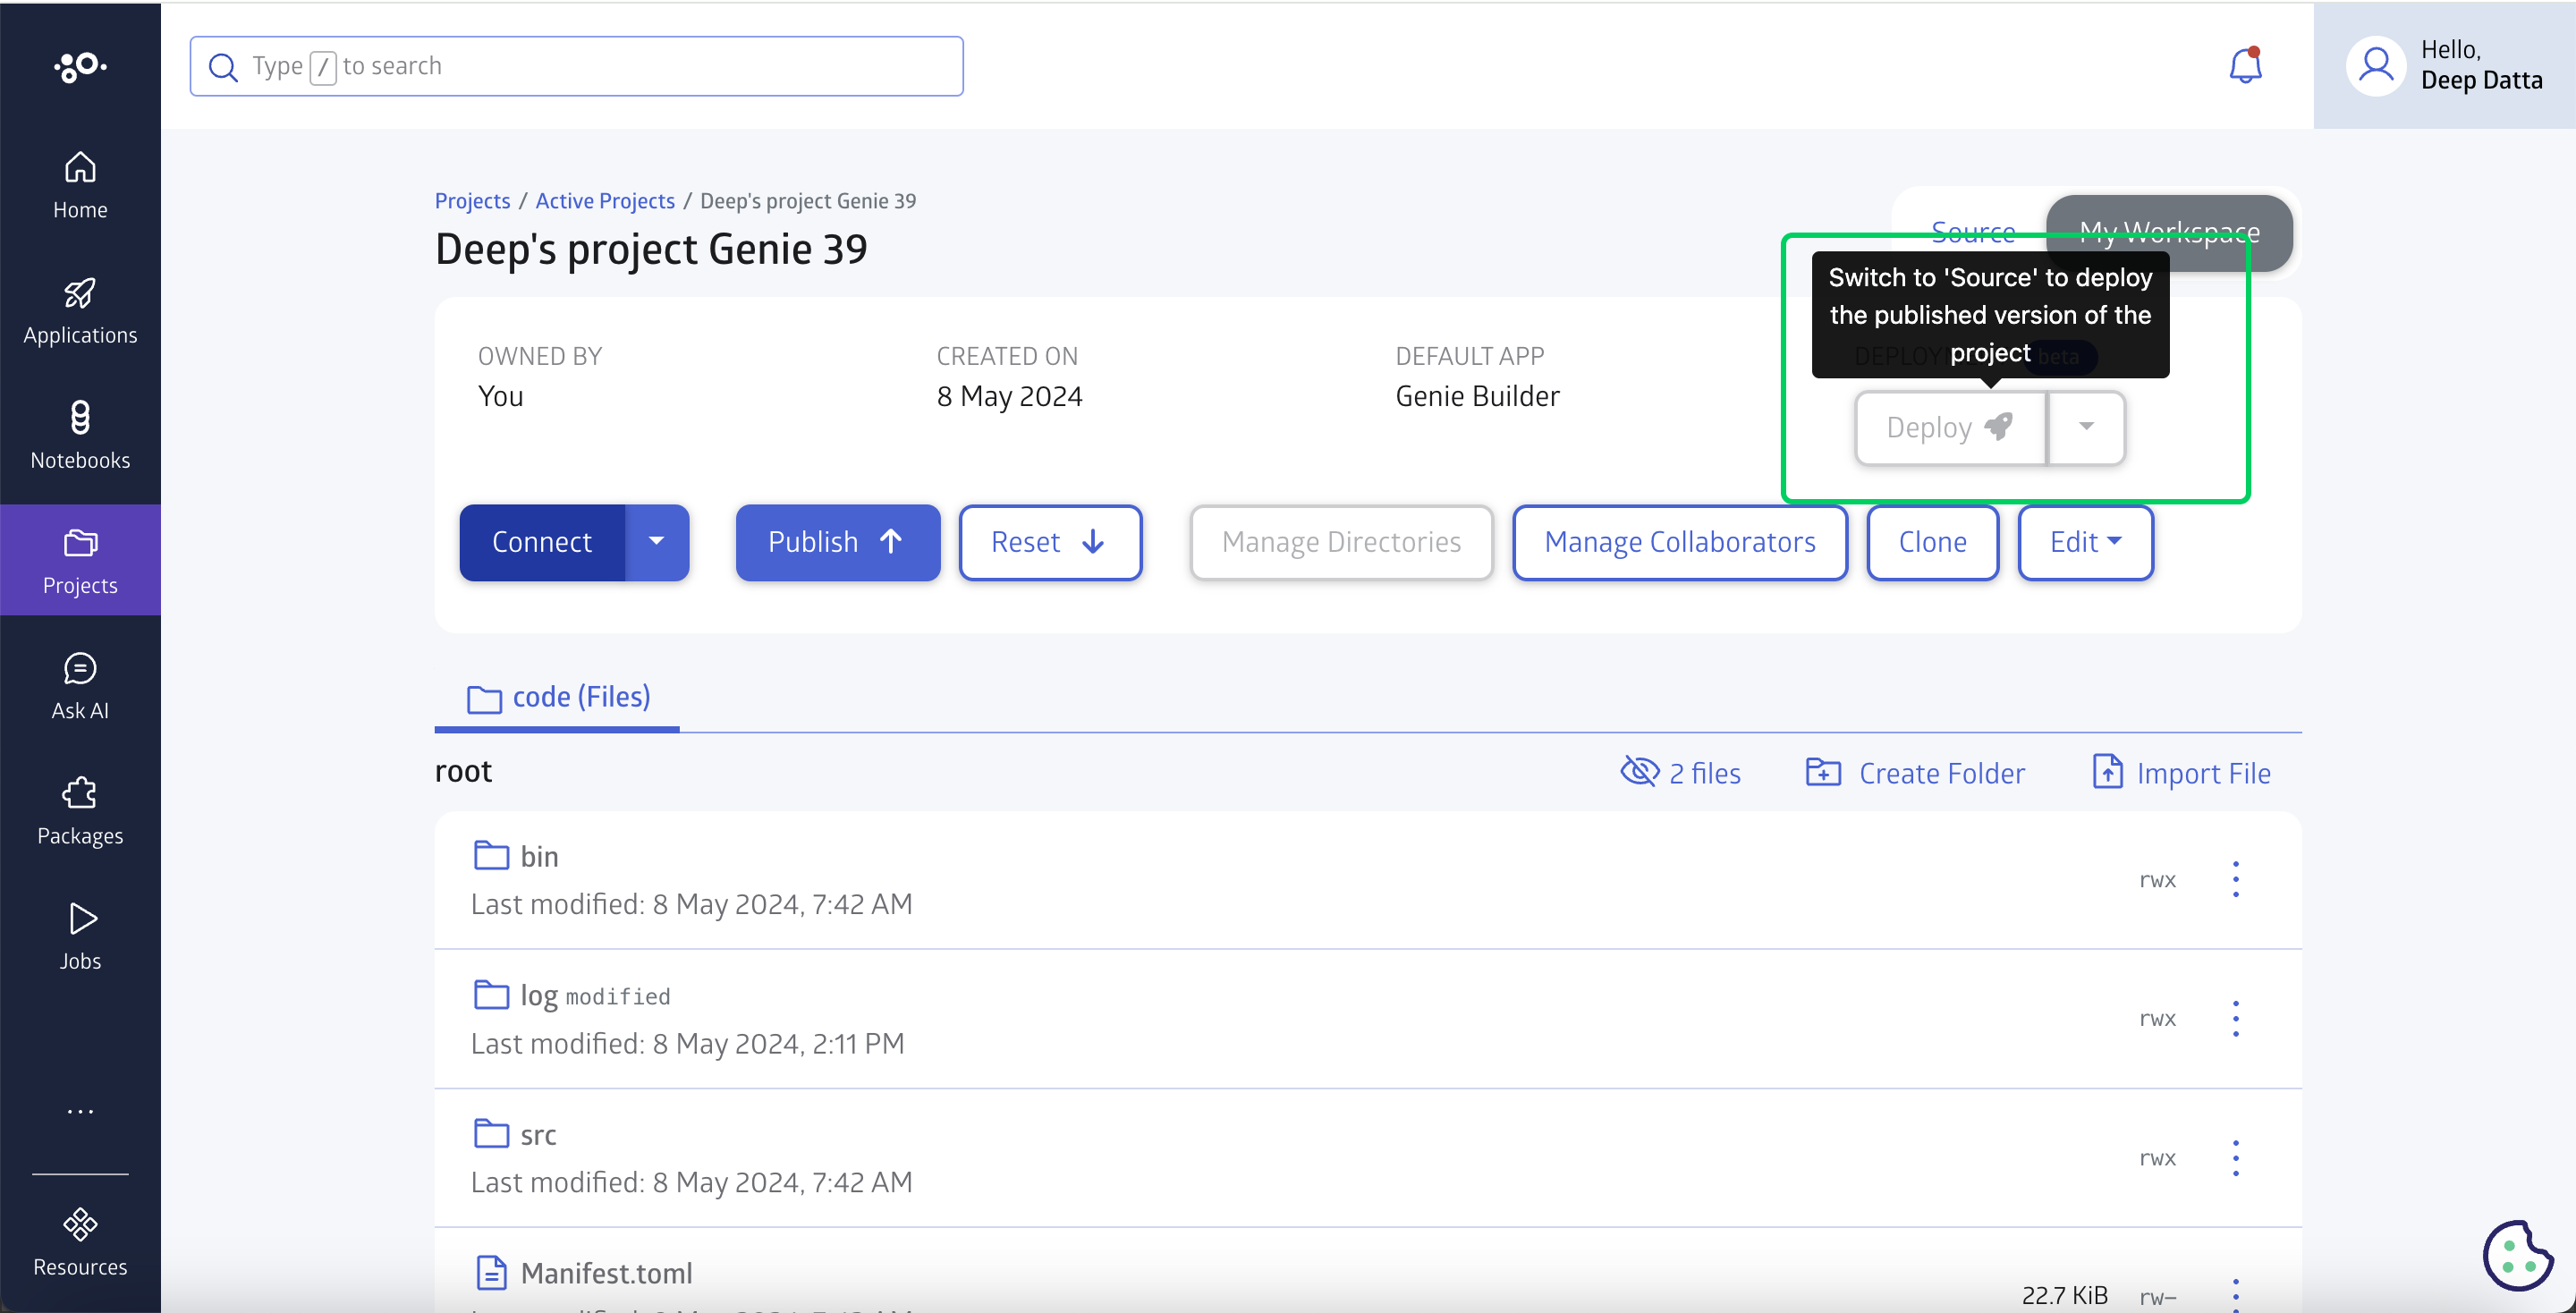This screenshot has height=1313, width=2576.
Task: Click the Genie Builder default app value
Action: point(1477,396)
